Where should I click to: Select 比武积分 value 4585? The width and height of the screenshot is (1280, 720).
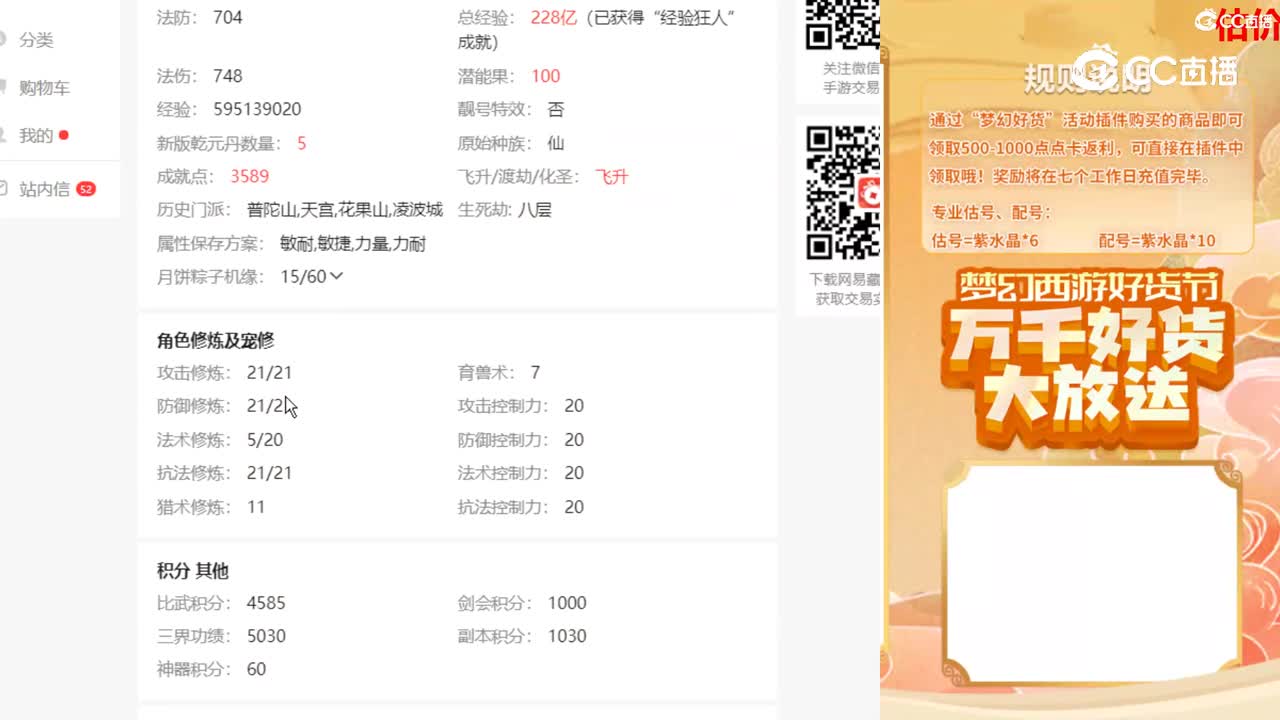[x=266, y=603]
